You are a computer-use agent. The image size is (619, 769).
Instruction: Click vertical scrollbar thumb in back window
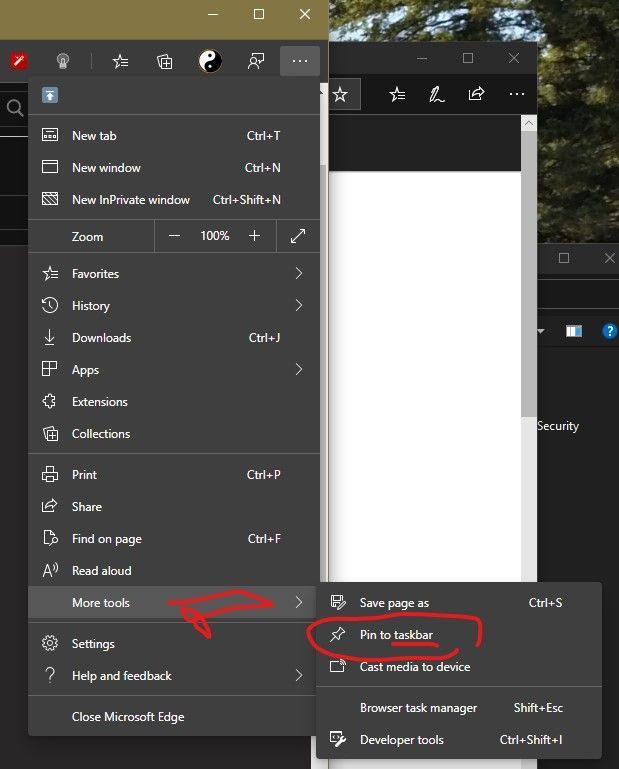pyautogui.click(x=529, y=274)
